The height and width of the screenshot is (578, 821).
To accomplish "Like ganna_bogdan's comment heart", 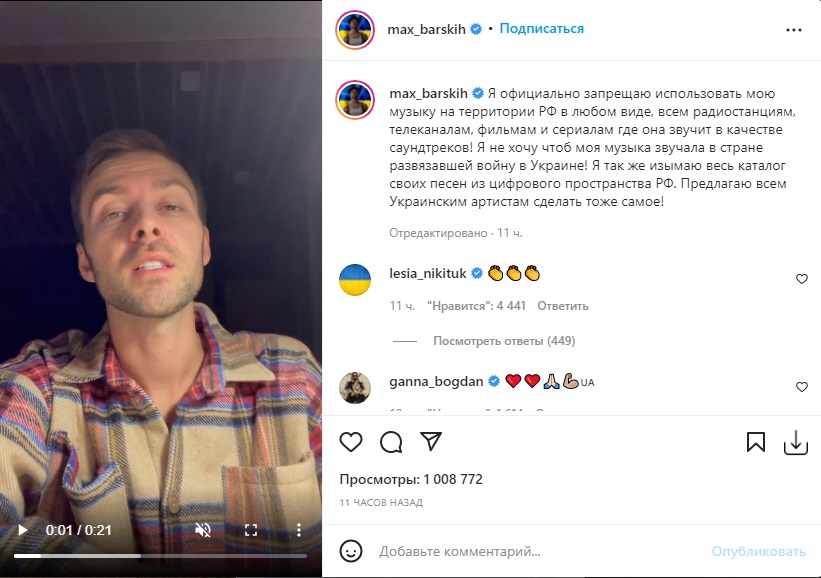I will click(802, 387).
